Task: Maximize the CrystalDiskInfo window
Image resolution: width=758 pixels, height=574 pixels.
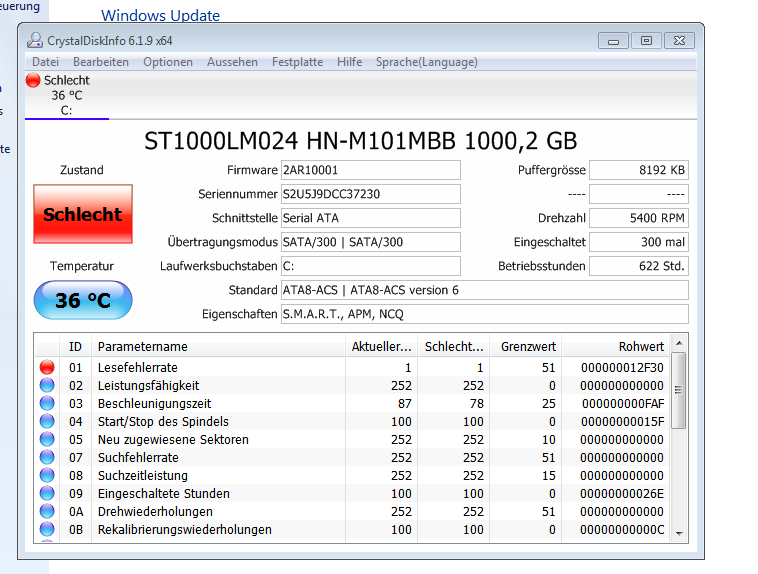Action: (646, 41)
